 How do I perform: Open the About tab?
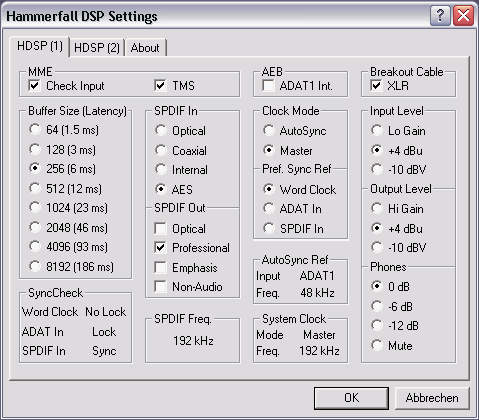pos(145,48)
